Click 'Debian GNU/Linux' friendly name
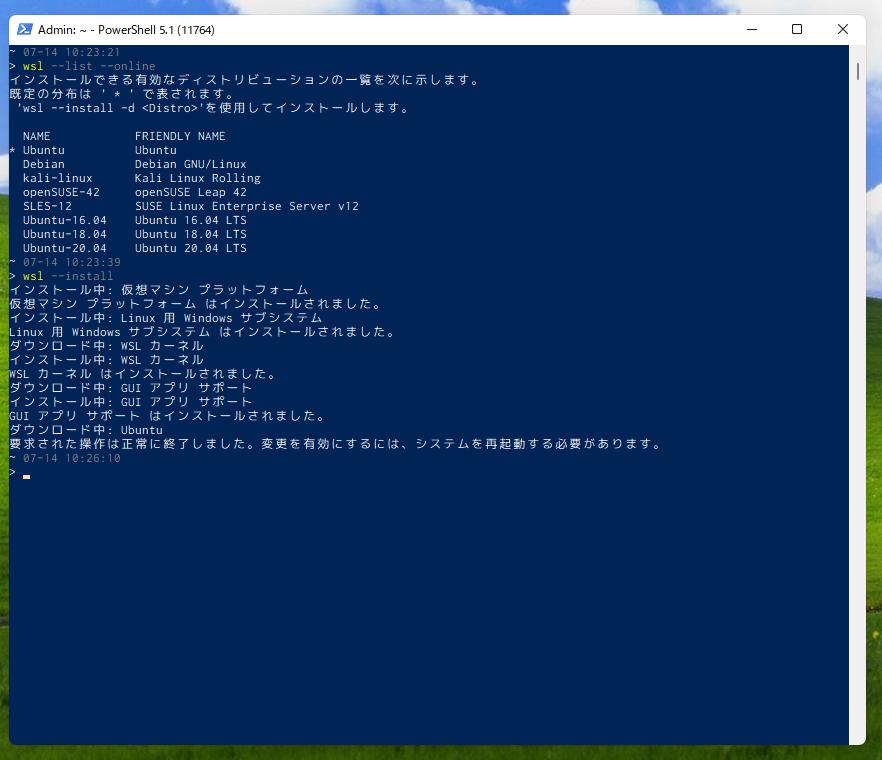Image resolution: width=882 pixels, height=760 pixels. tap(191, 164)
